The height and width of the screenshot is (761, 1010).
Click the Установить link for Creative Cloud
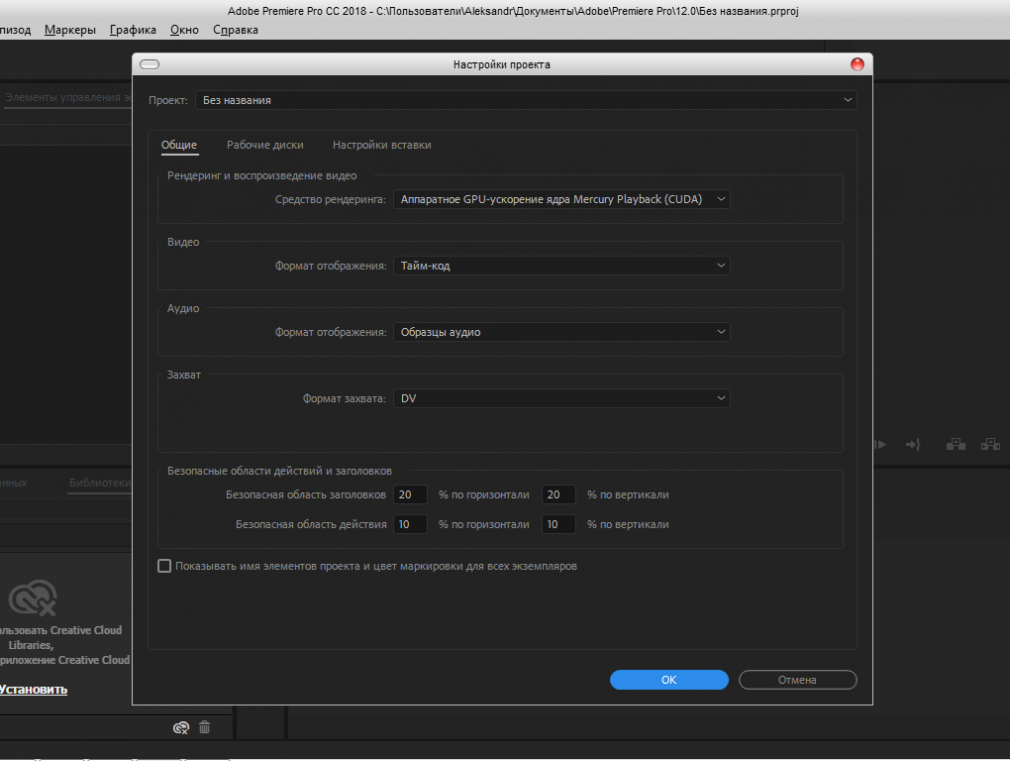tap(33, 689)
